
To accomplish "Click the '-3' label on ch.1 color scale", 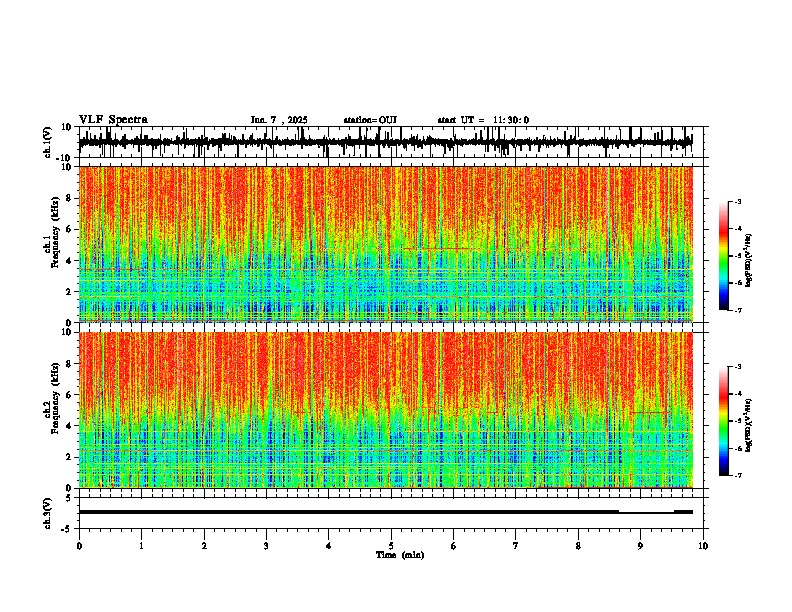I will tap(738, 202).
